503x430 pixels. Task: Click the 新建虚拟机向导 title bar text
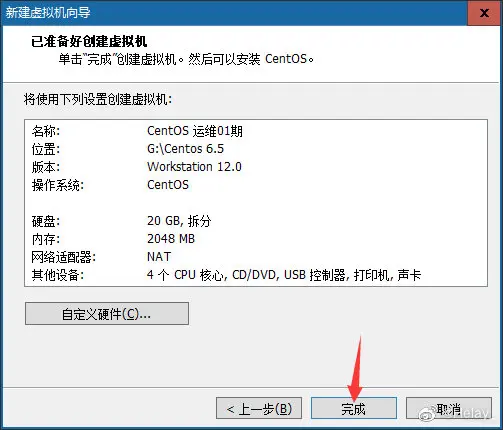[48, 13]
